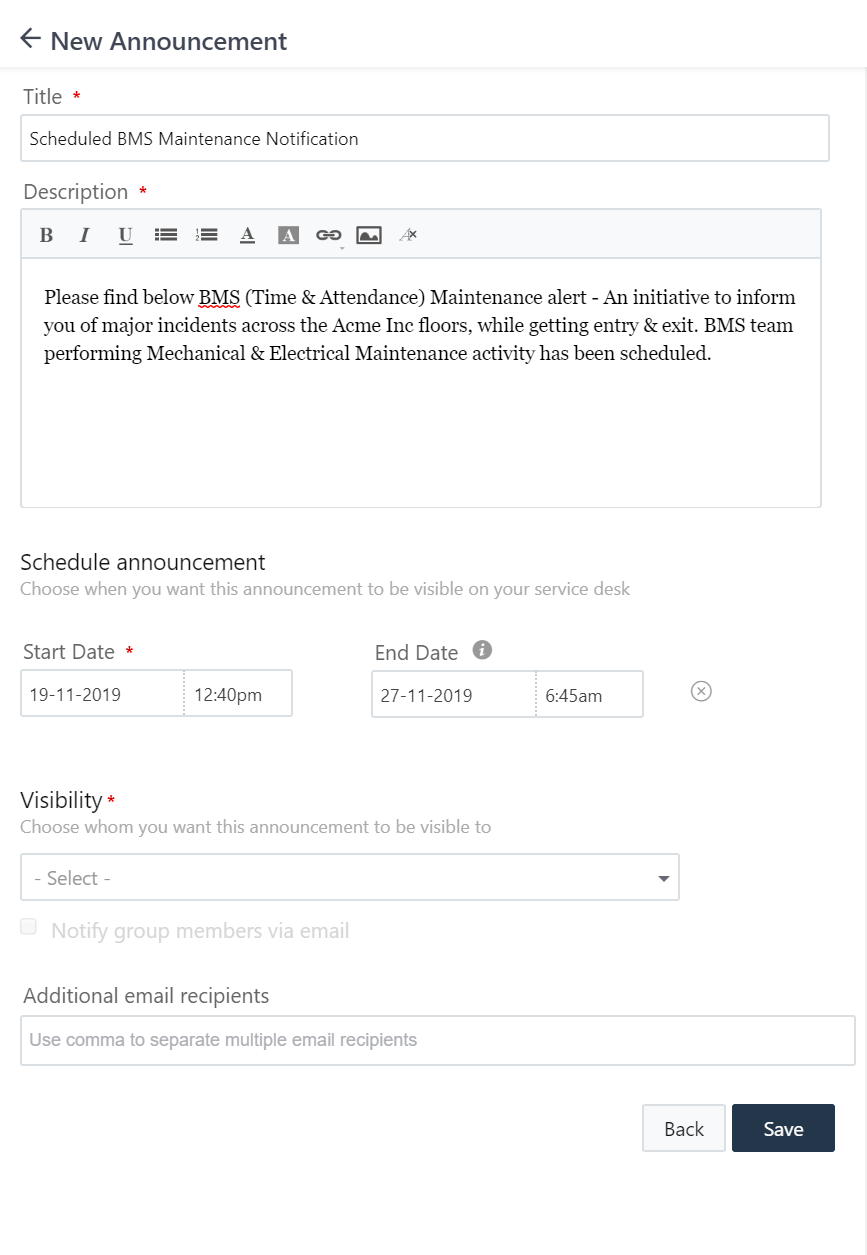Viewport: 867px width, 1255px height.
Task: Edit the Title field
Action: click(x=425, y=138)
